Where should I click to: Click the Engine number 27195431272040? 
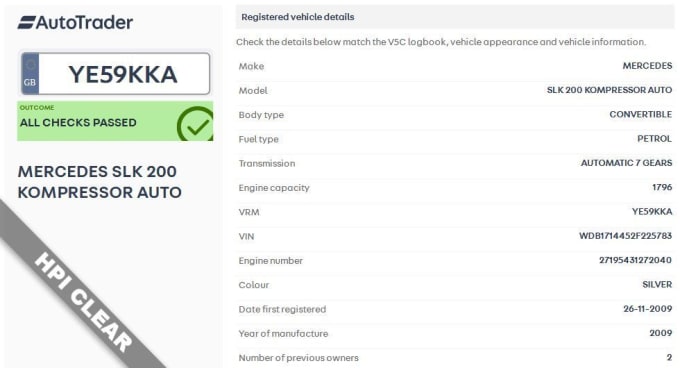tap(635, 260)
